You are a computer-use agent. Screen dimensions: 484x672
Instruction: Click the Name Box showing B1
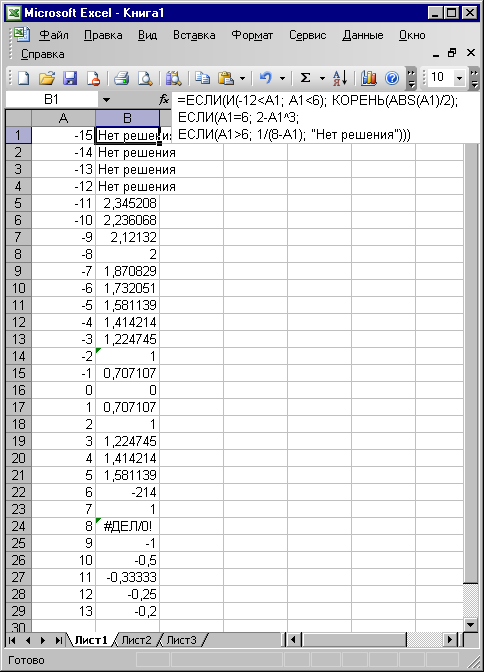51,100
